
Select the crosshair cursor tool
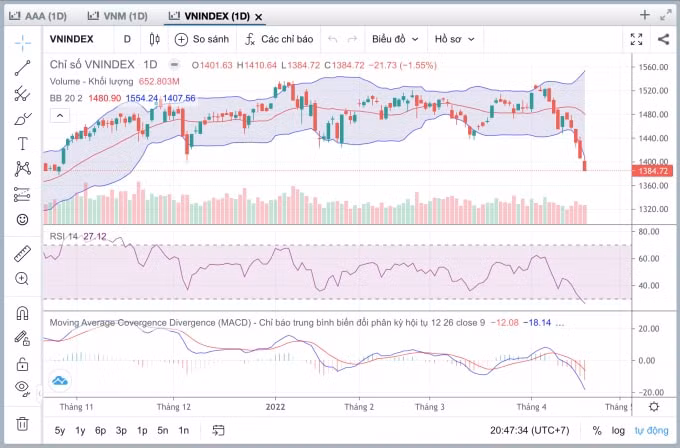pyautogui.click(x=23, y=43)
